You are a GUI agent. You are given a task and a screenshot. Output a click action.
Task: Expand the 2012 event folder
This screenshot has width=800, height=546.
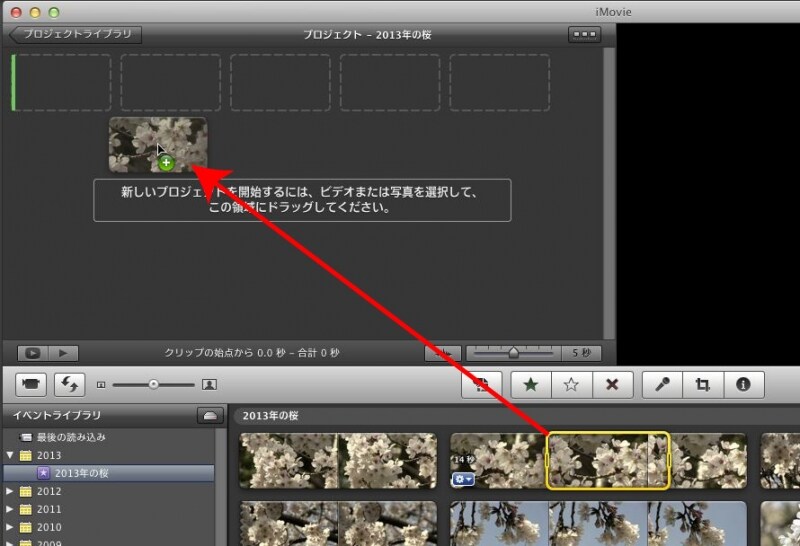tap(10, 491)
